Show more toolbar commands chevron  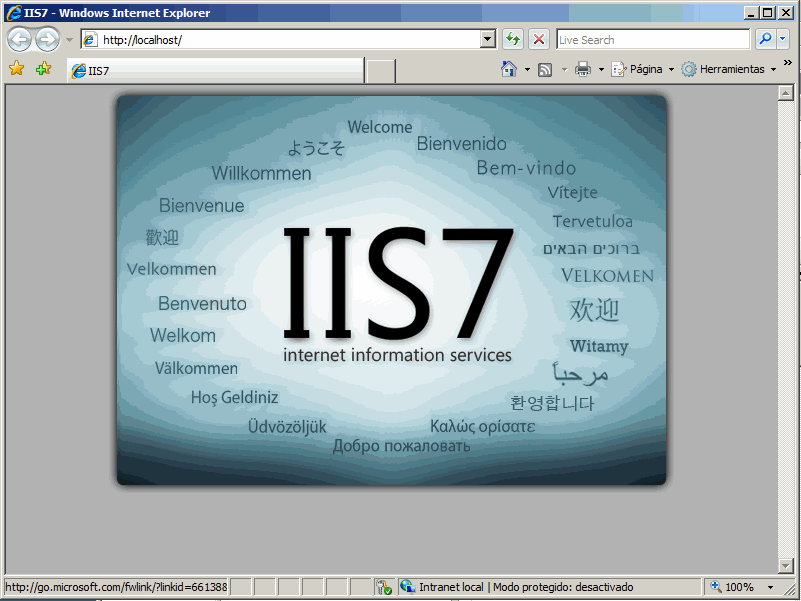tap(788, 63)
